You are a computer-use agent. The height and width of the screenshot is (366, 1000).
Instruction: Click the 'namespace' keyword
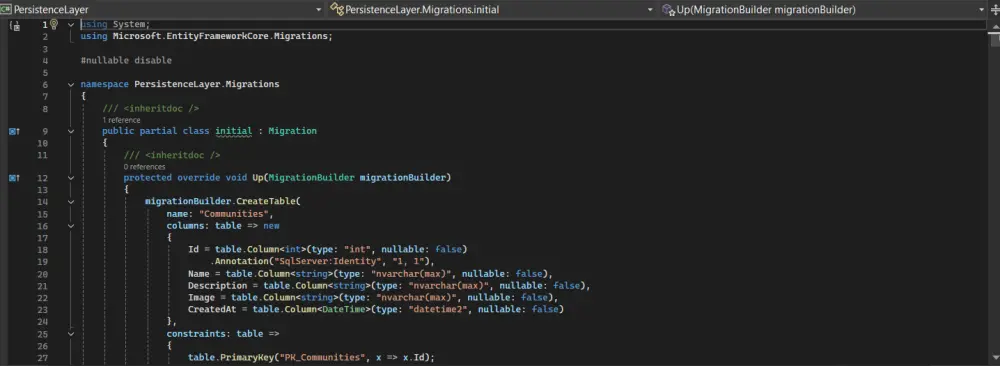tap(105, 84)
